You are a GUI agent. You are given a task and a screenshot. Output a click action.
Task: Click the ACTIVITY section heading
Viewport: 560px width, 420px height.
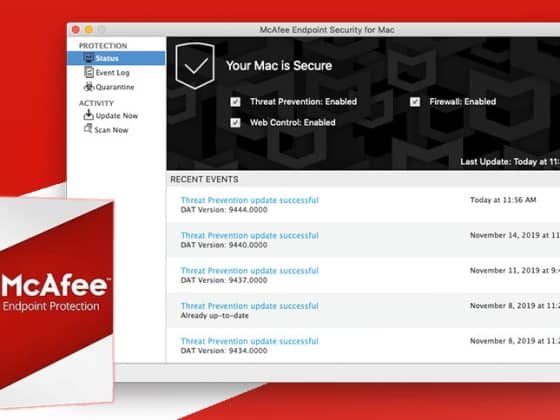tap(96, 103)
